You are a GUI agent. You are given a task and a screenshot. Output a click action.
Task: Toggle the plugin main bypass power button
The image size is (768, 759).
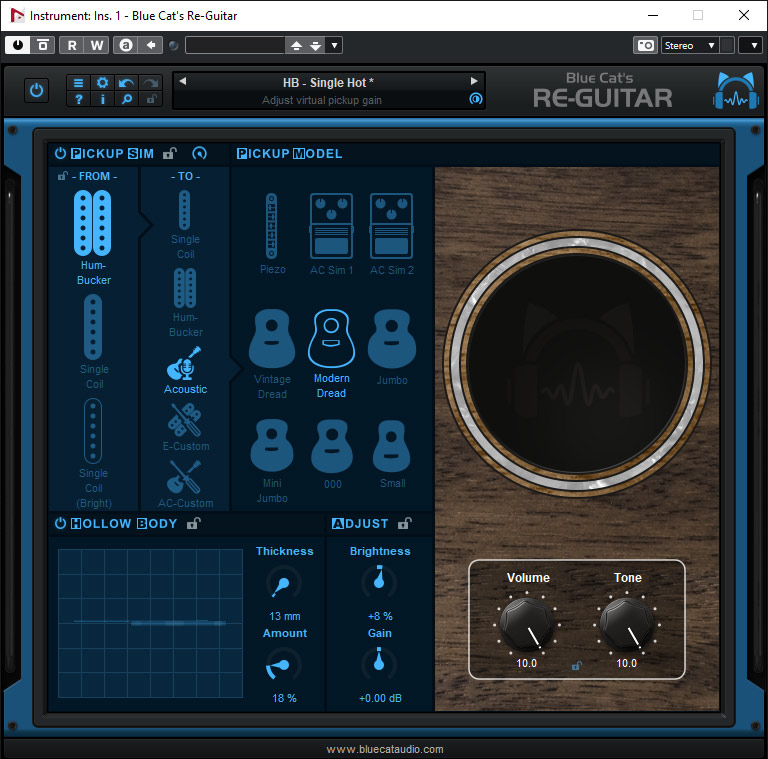(37, 90)
